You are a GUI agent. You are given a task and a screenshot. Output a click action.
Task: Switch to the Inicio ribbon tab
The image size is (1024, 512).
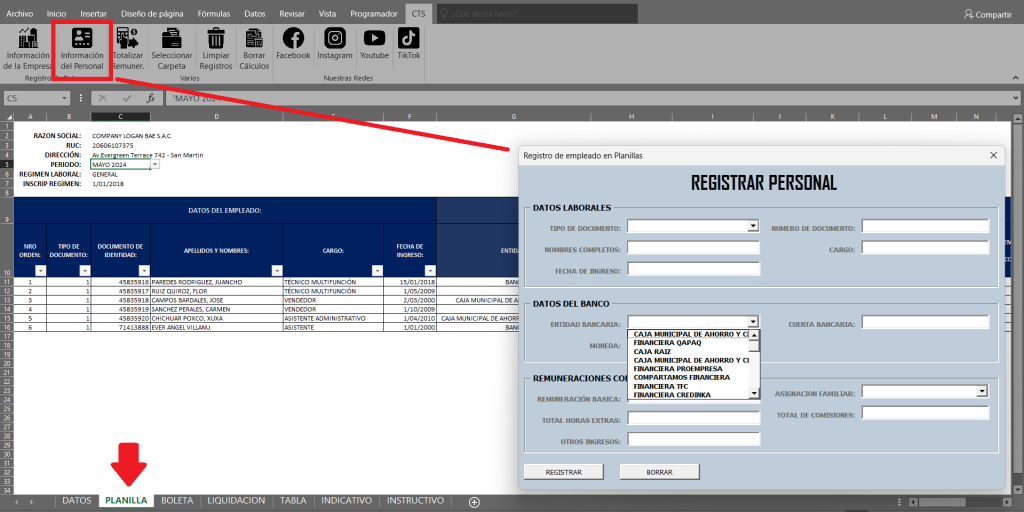point(57,14)
